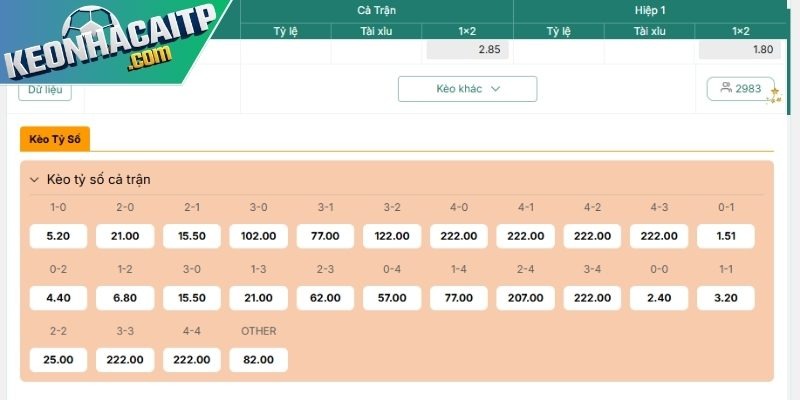Click the people icon in 2983 button
The height and width of the screenshot is (400, 800).
pos(726,87)
